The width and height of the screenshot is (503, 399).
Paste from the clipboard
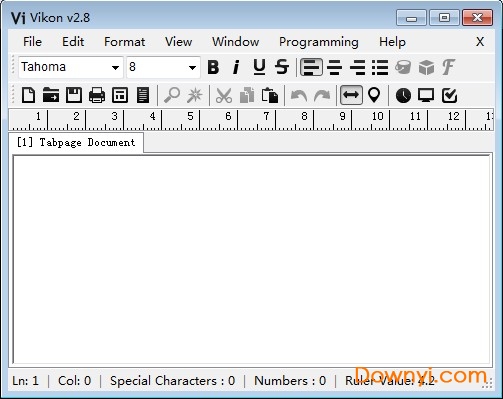pyautogui.click(x=270, y=95)
